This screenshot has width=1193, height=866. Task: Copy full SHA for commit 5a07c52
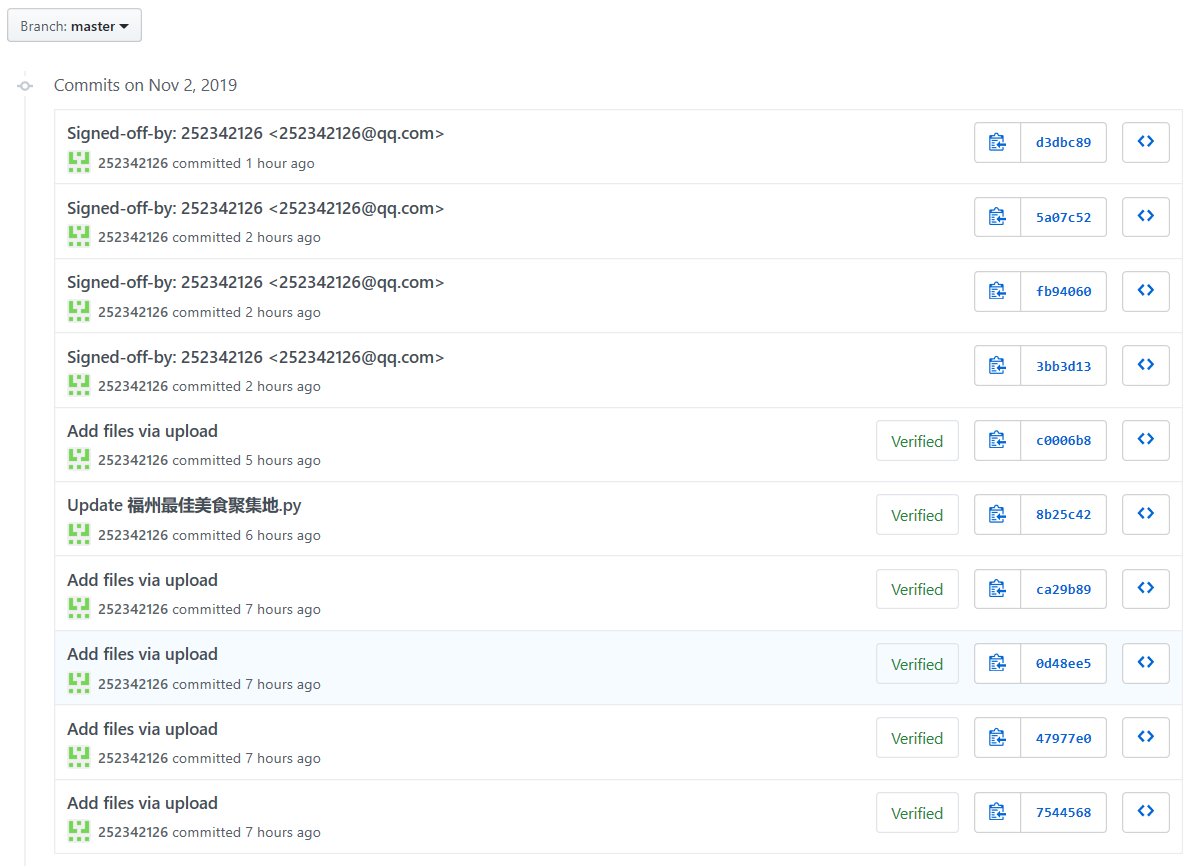click(x=997, y=217)
